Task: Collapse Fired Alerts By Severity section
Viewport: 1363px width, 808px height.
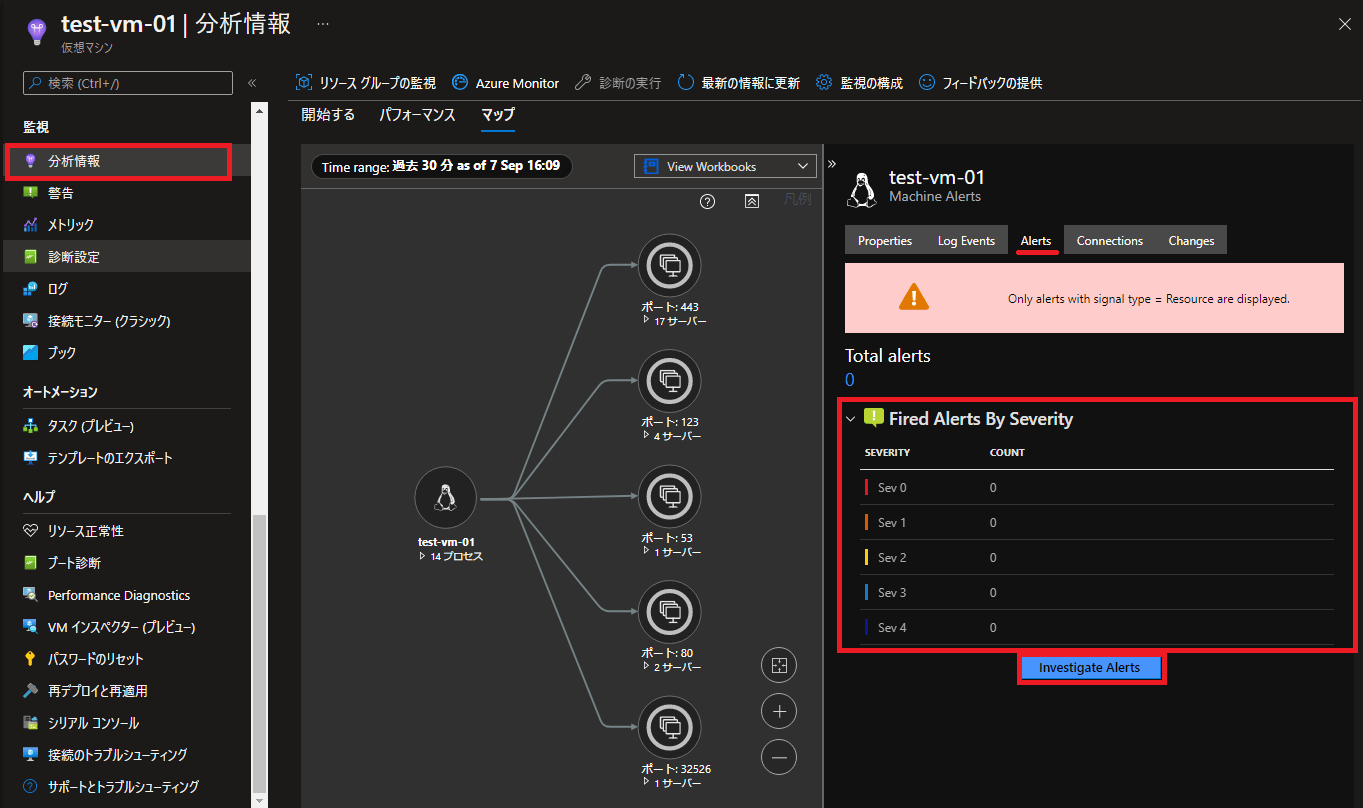Action: pyautogui.click(x=851, y=419)
